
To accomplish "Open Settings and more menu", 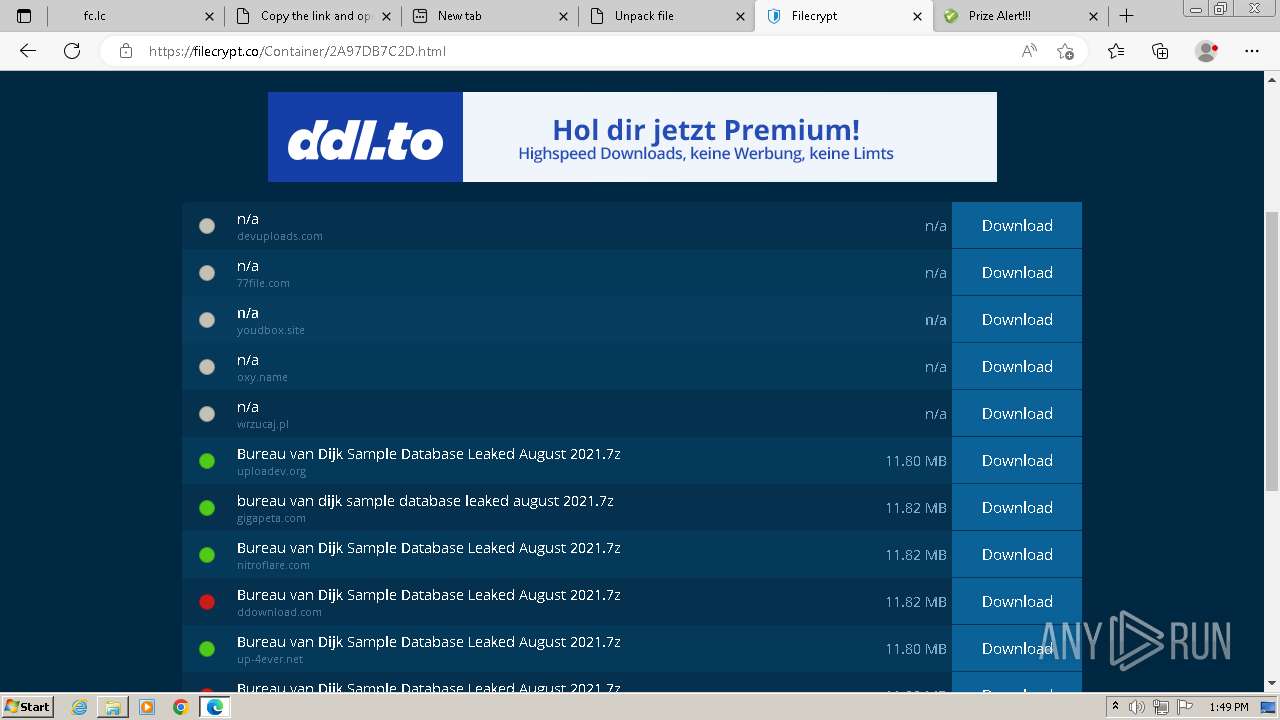I will click(1252, 51).
